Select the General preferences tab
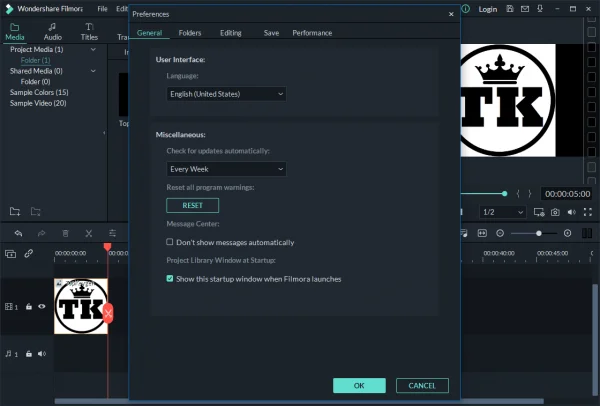The width and height of the screenshot is (600, 406). (150, 33)
